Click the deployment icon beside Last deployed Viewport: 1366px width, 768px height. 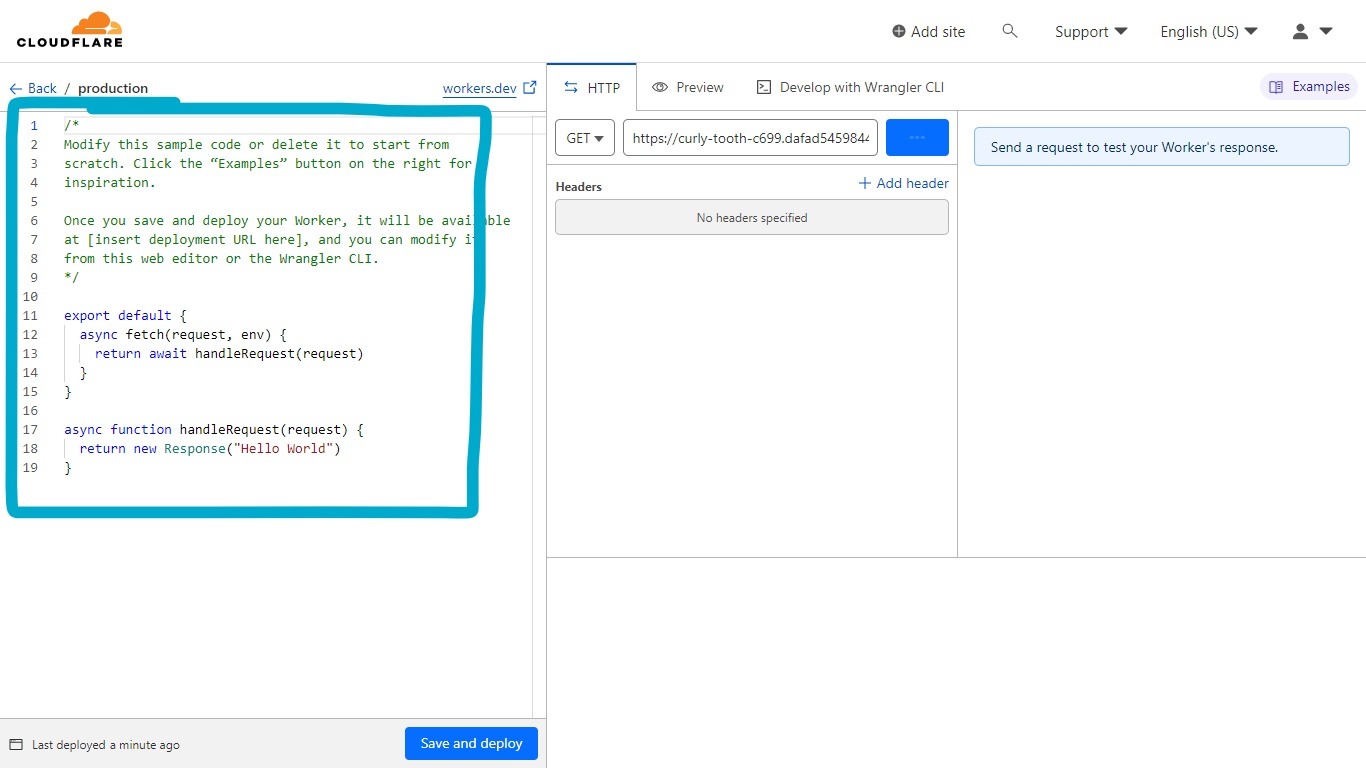16,745
